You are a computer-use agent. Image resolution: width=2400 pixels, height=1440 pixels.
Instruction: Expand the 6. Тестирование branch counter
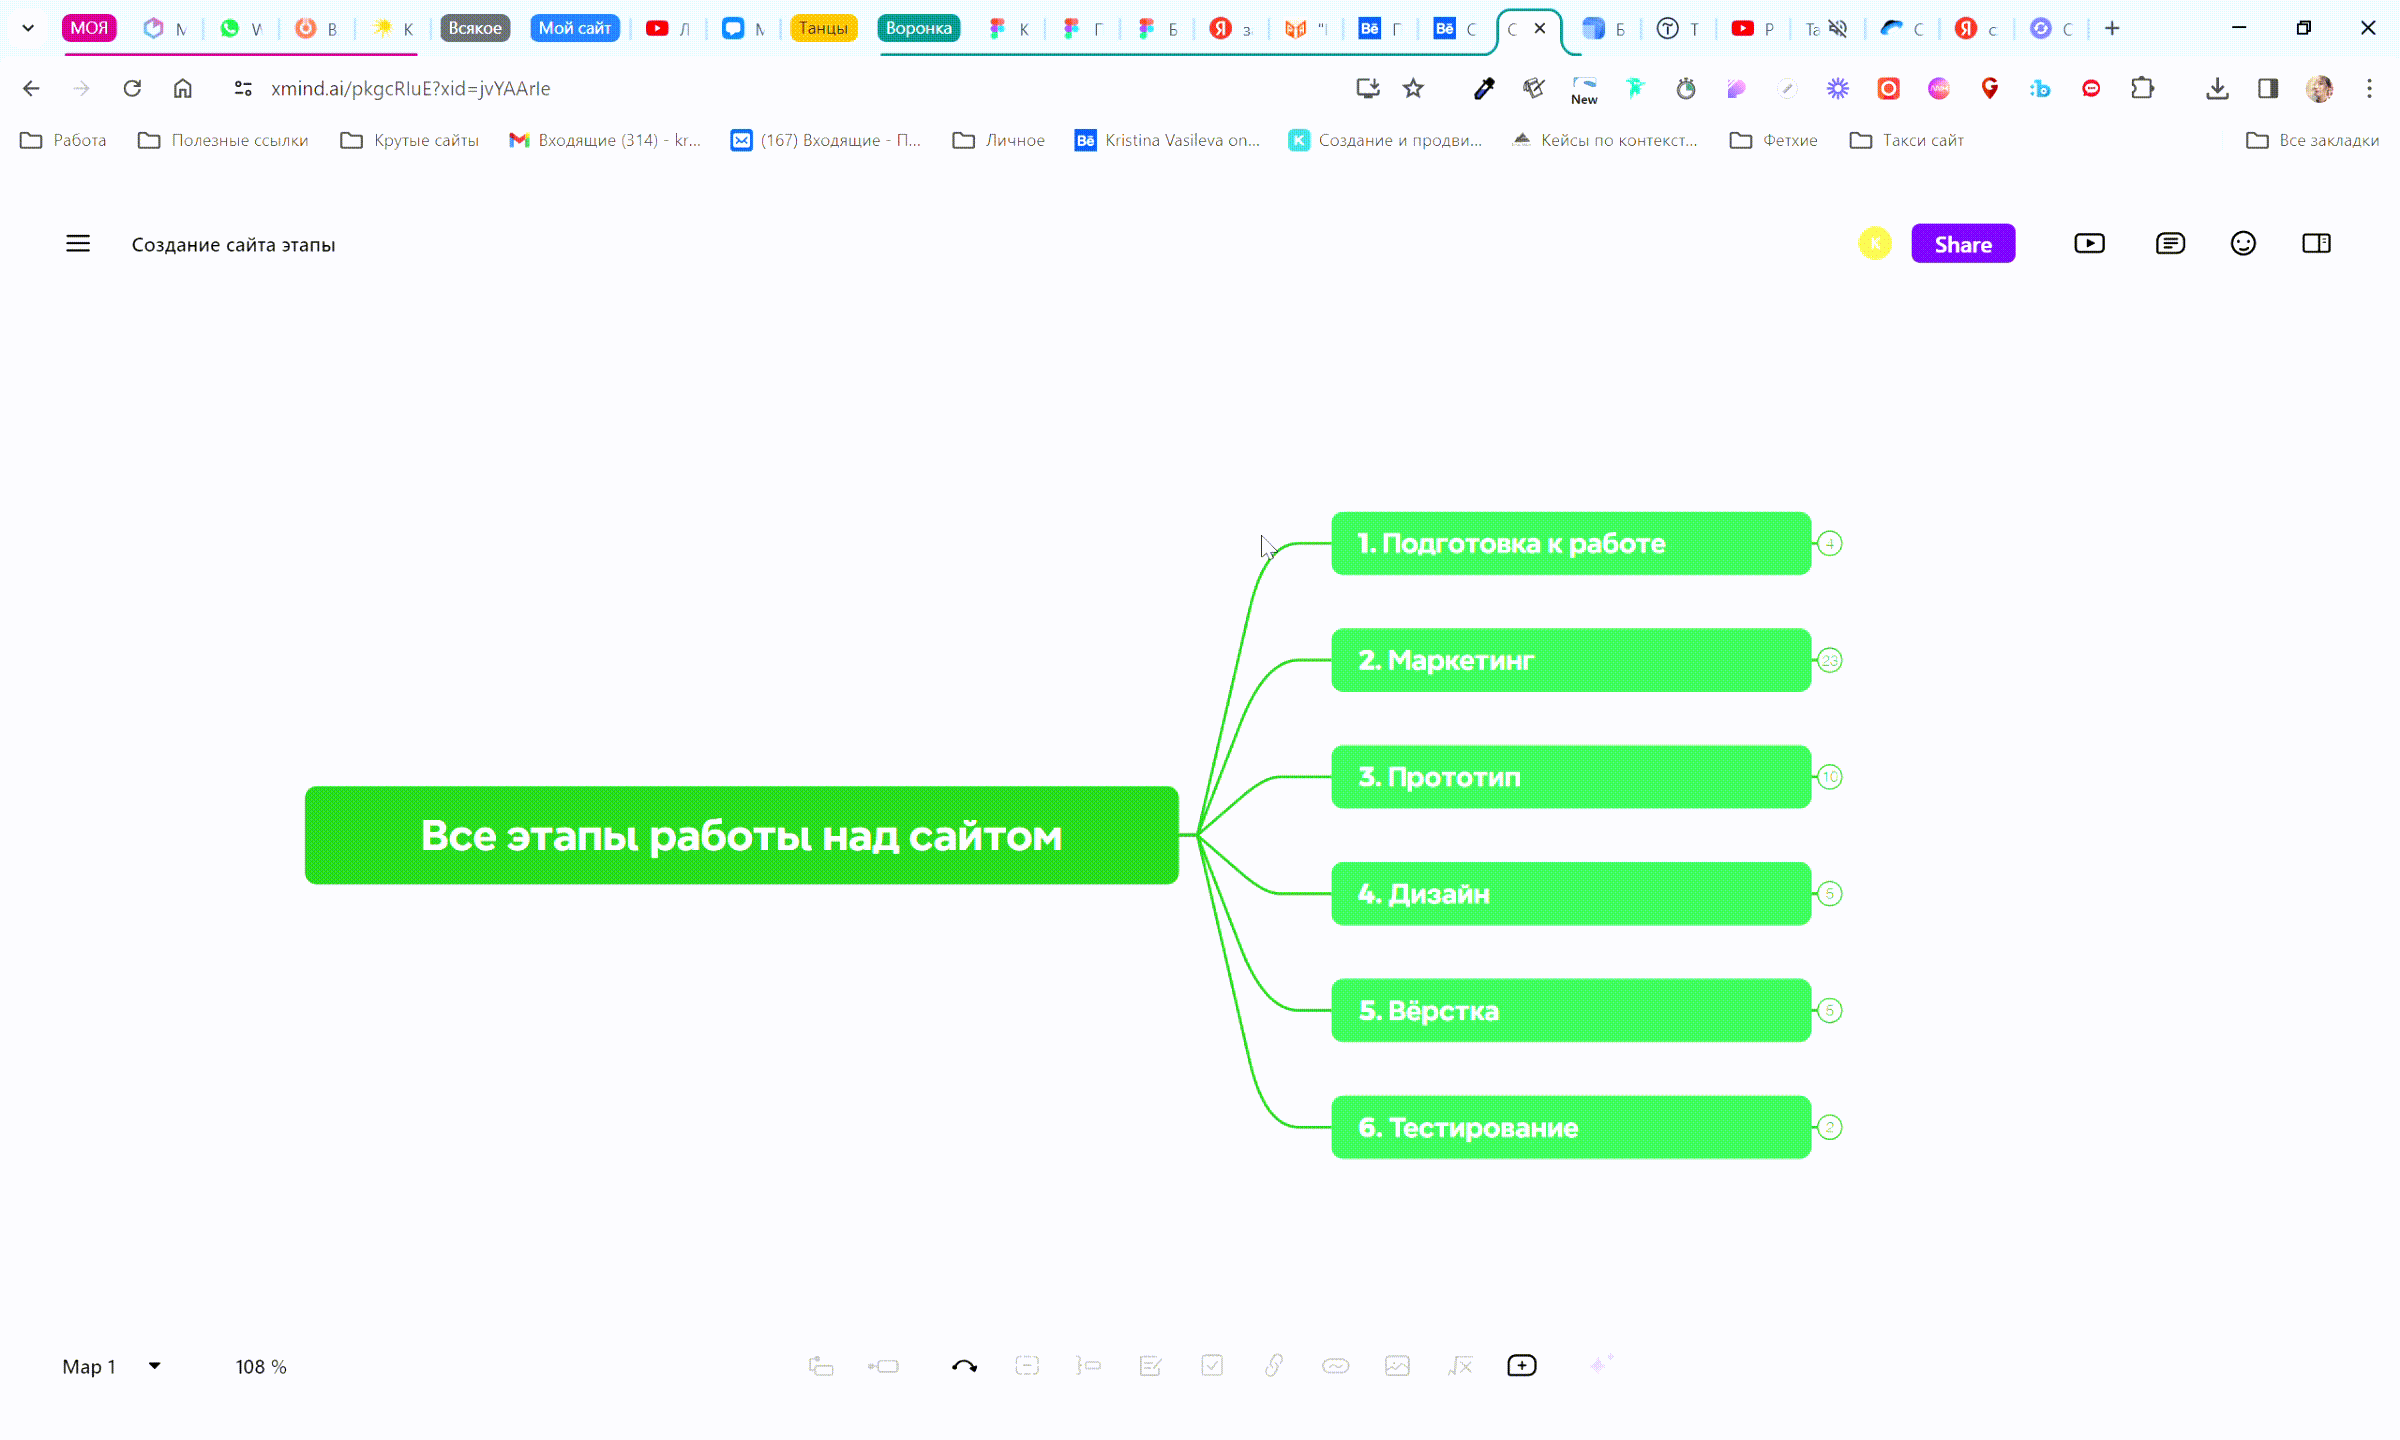(1830, 1128)
